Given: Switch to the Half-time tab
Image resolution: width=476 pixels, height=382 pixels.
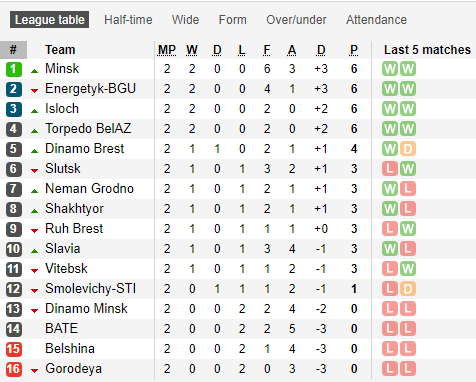Looking at the screenshot, I should [128, 20].
